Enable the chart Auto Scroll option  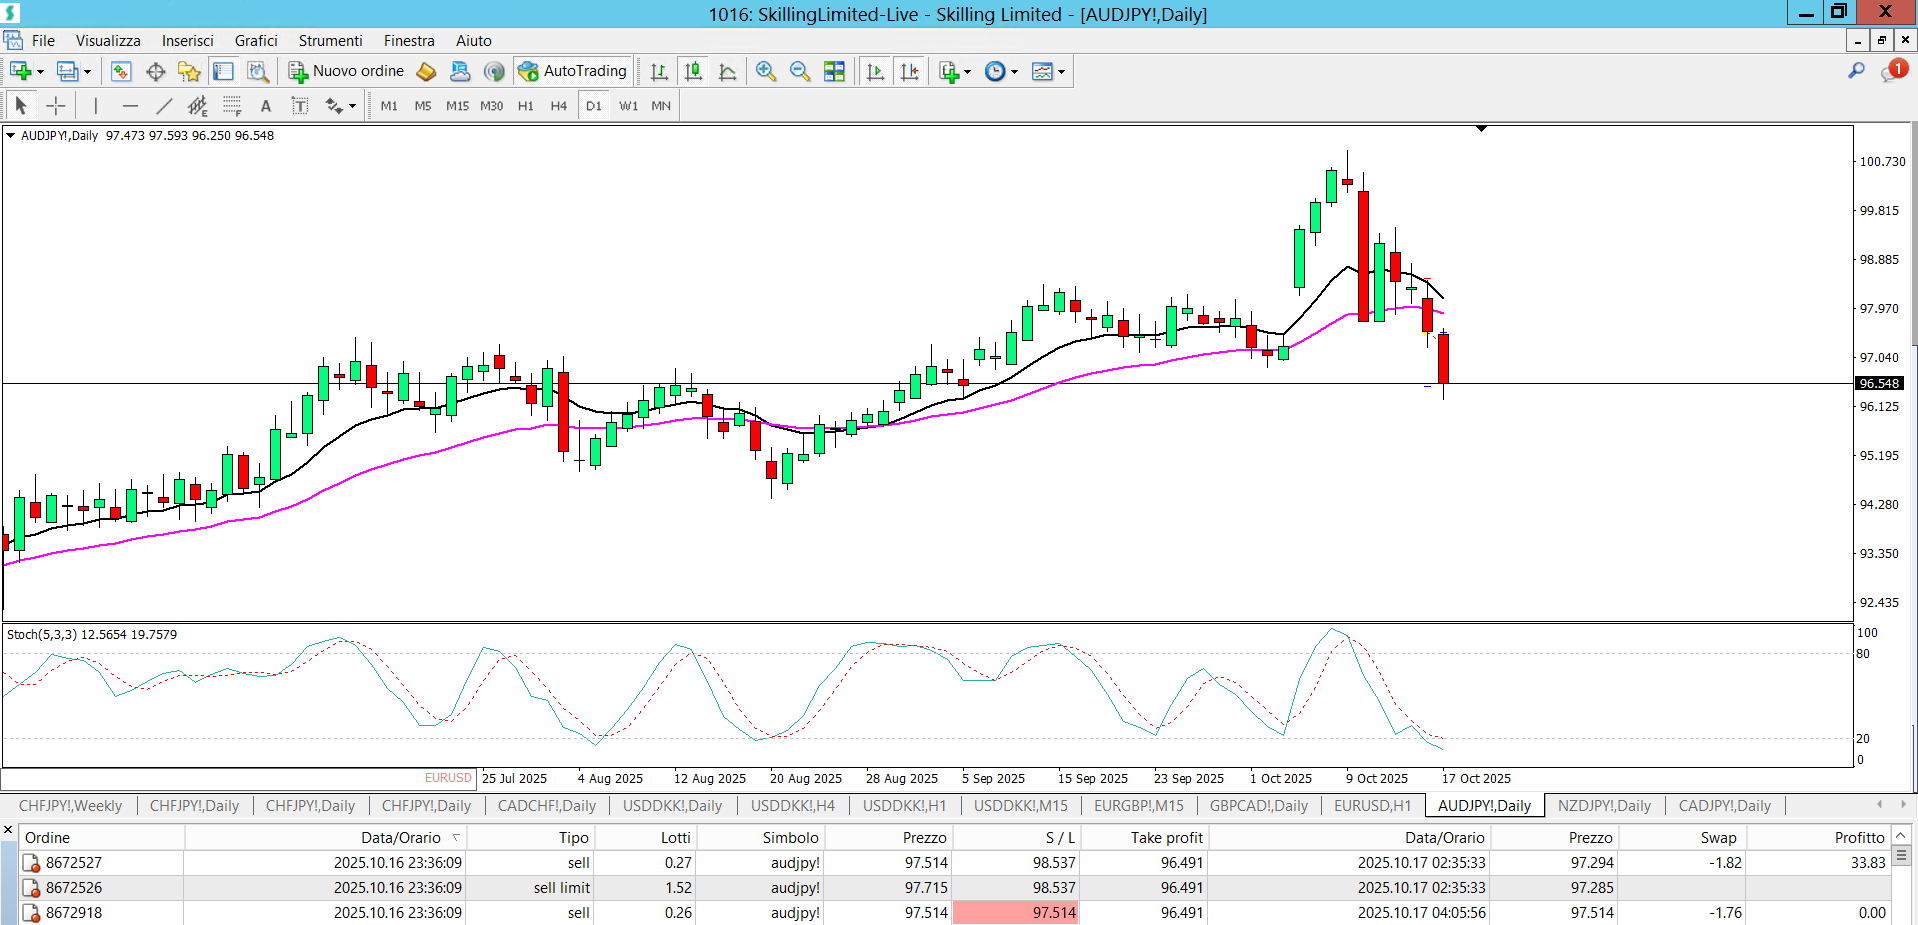point(875,71)
